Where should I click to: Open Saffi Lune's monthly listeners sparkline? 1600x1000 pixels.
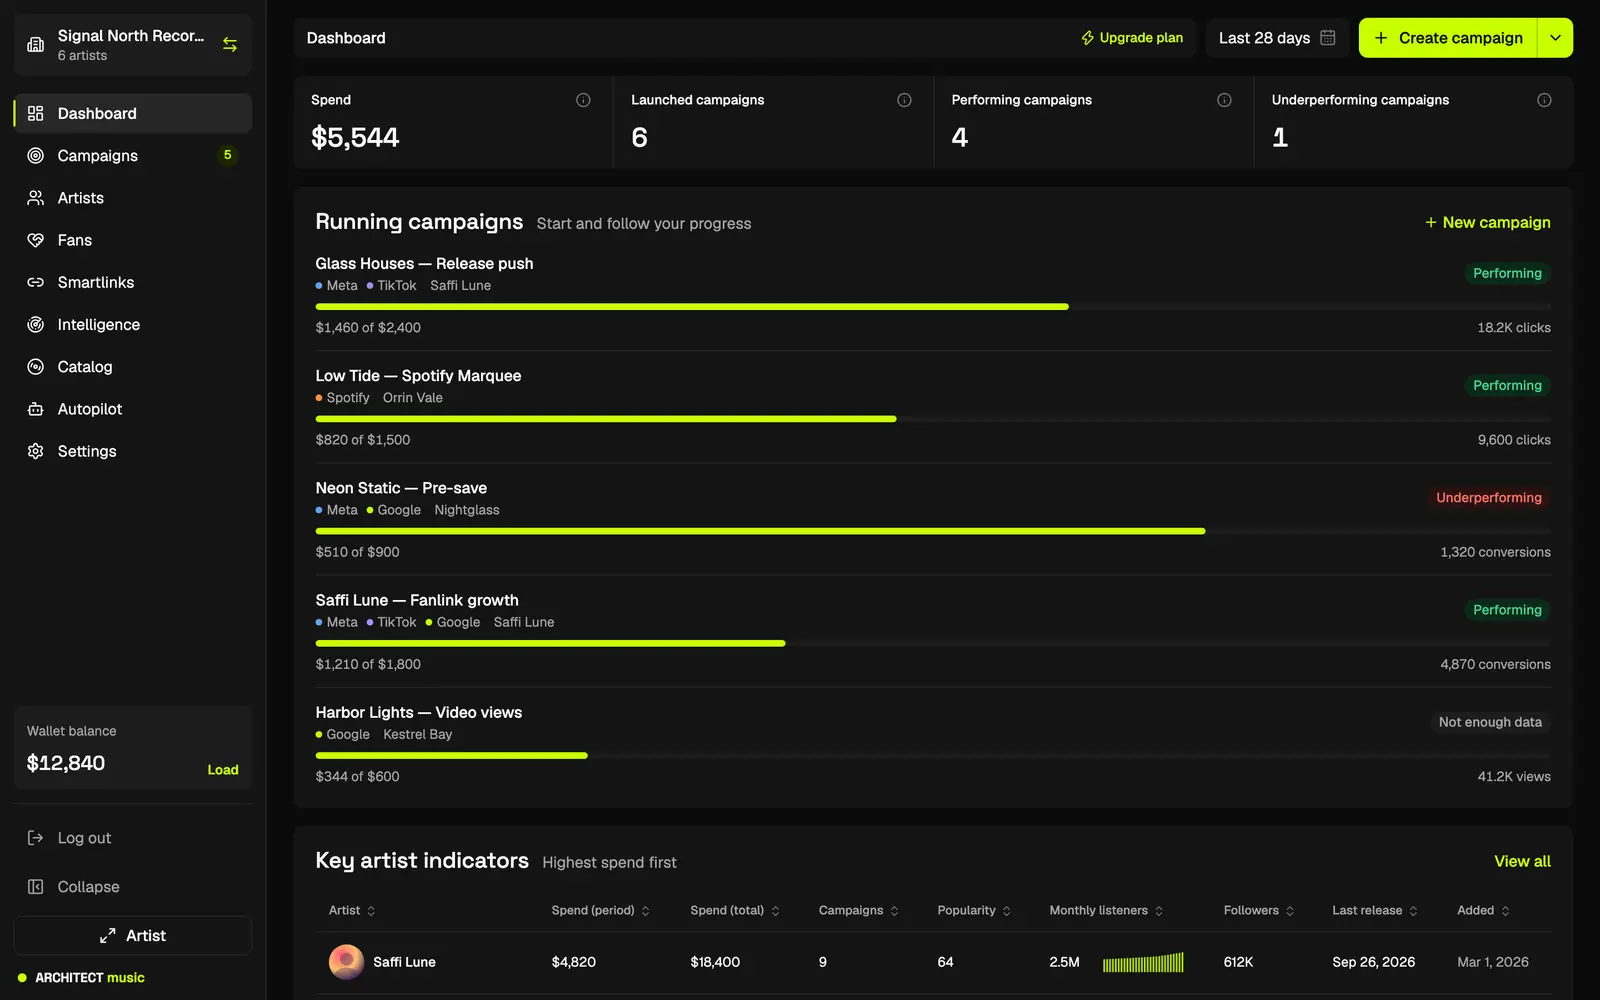(x=1143, y=963)
